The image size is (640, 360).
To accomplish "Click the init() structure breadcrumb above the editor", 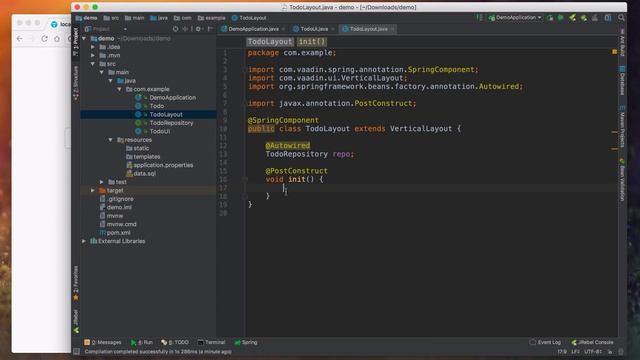I will [x=312, y=41].
